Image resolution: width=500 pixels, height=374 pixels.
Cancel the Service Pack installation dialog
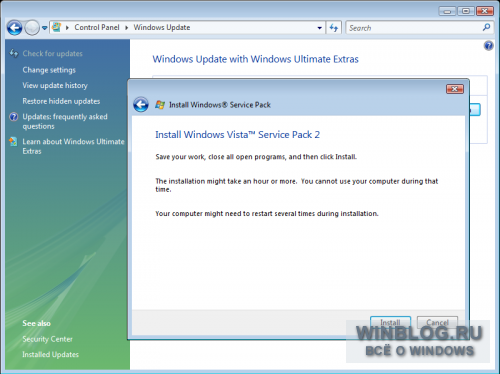tap(437, 322)
